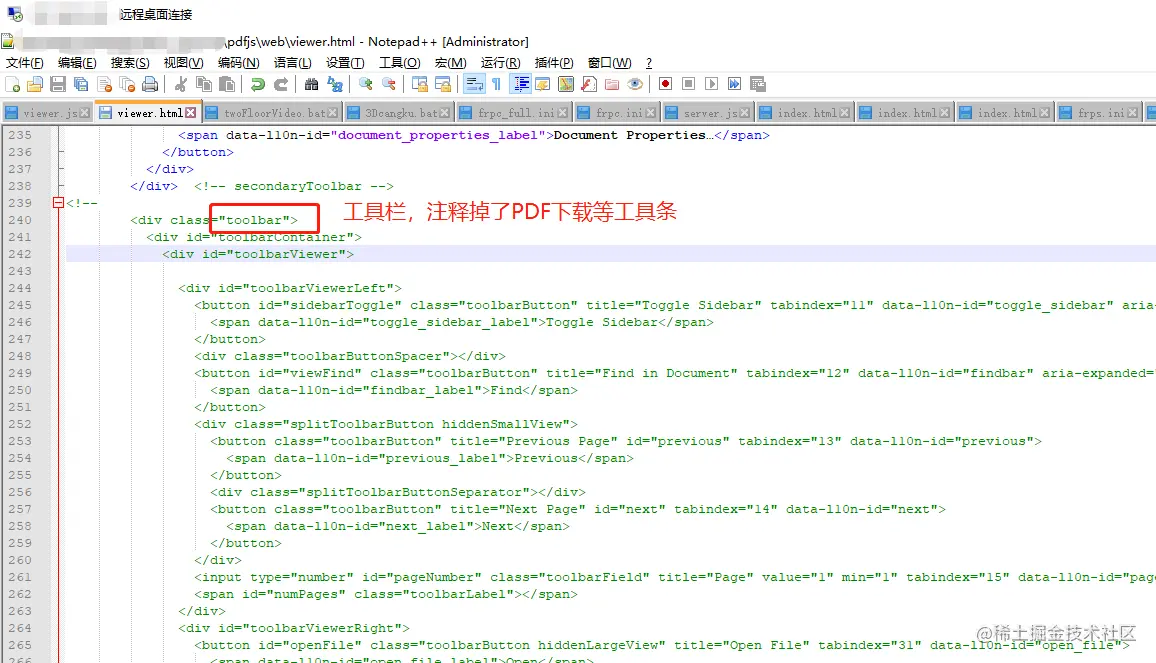
Task: Toggle the Indent Guide icon
Action: pos(520,84)
